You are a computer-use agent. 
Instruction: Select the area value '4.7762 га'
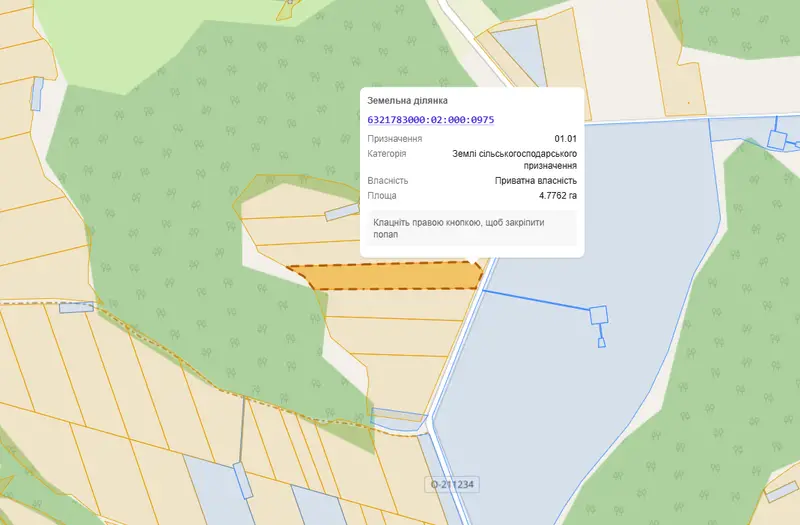[558, 195]
